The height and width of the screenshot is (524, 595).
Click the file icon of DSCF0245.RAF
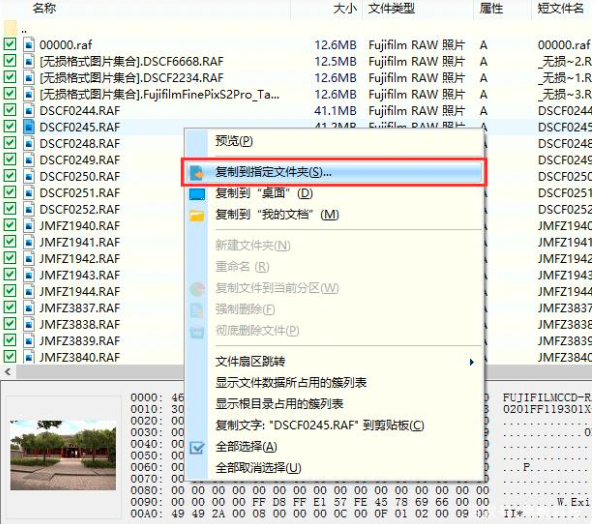[29, 127]
